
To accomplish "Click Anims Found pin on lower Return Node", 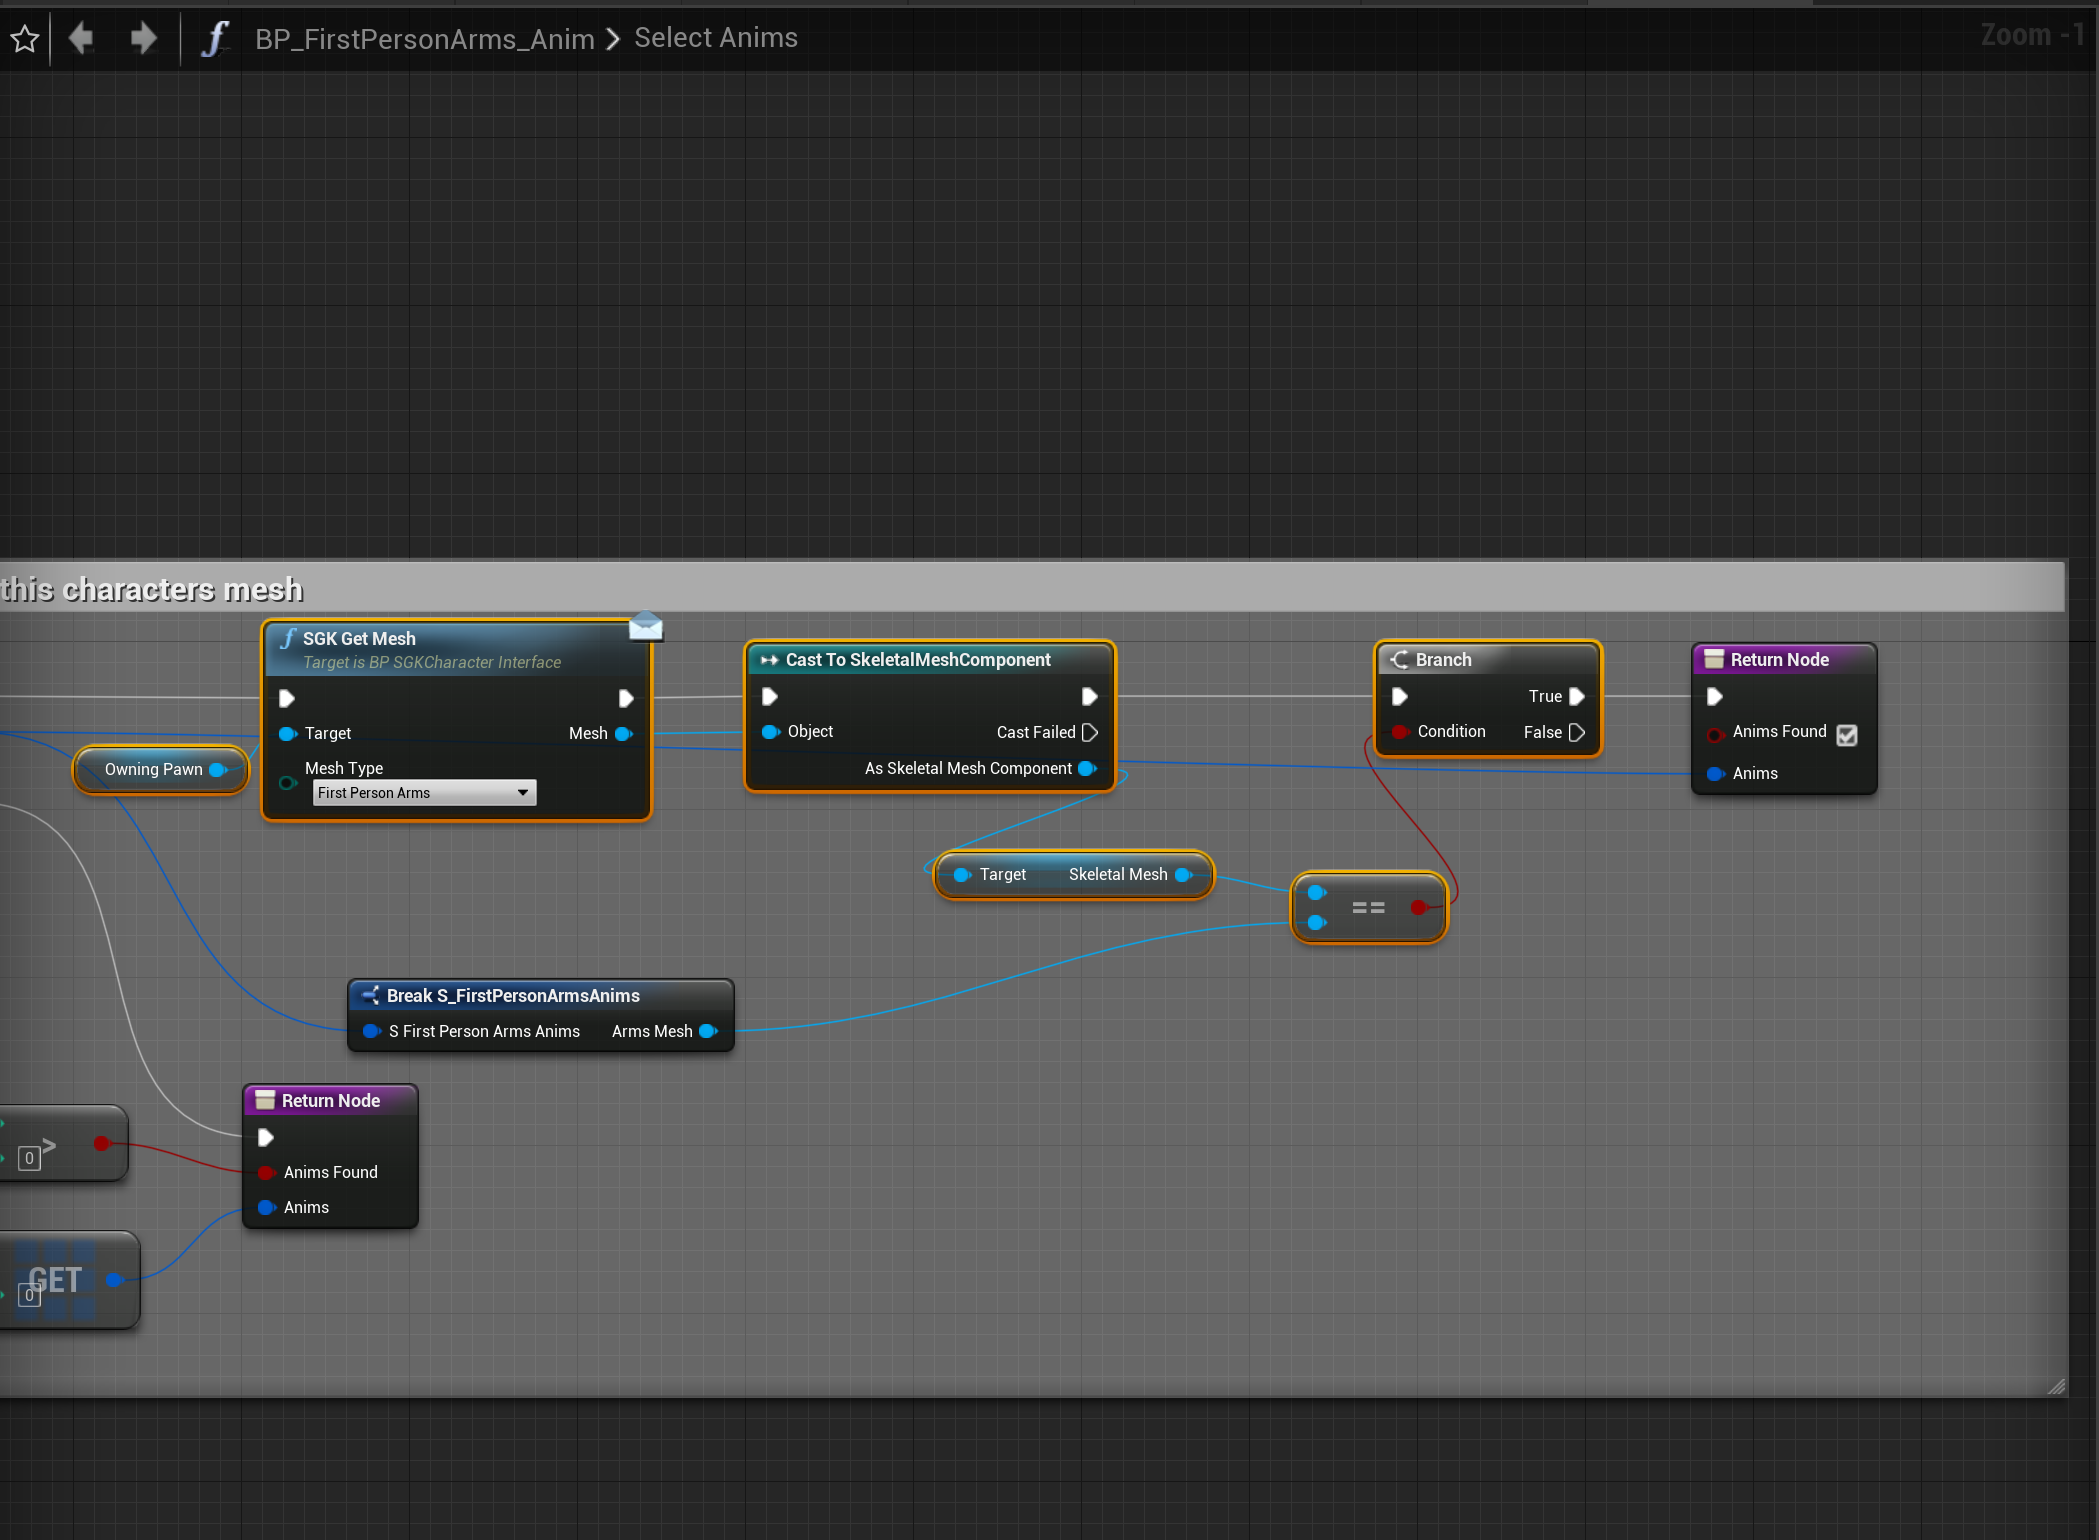I will click(x=266, y=1172).
